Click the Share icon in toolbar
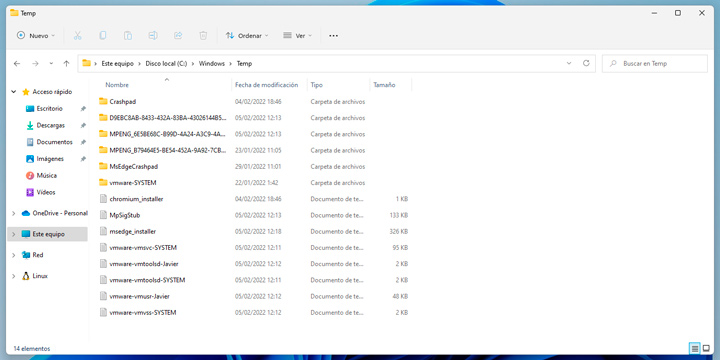This screenshot has width=720, height=360. pyautogui.click(x=178, y=35)
